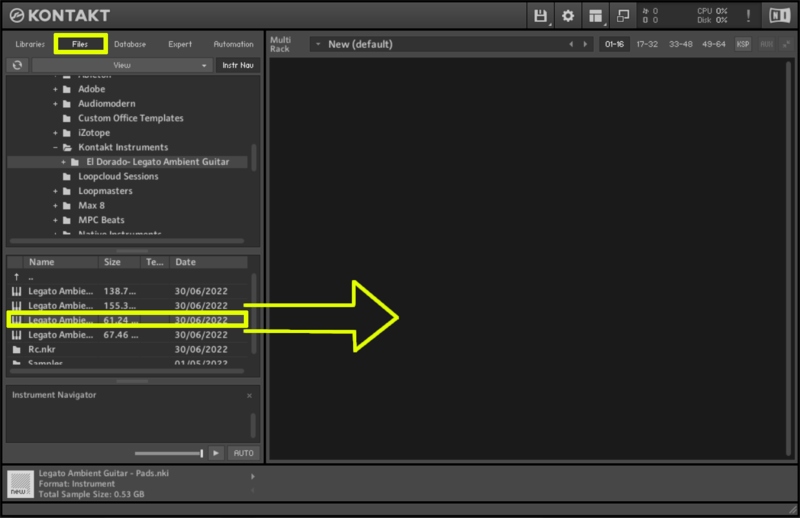800x518 pixels.
Task: Toggle the AUX sends button
Action: [766, 44]
